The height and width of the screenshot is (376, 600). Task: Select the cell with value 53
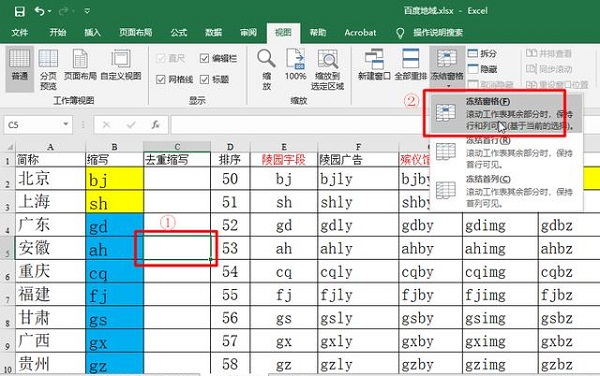(230, 248)
